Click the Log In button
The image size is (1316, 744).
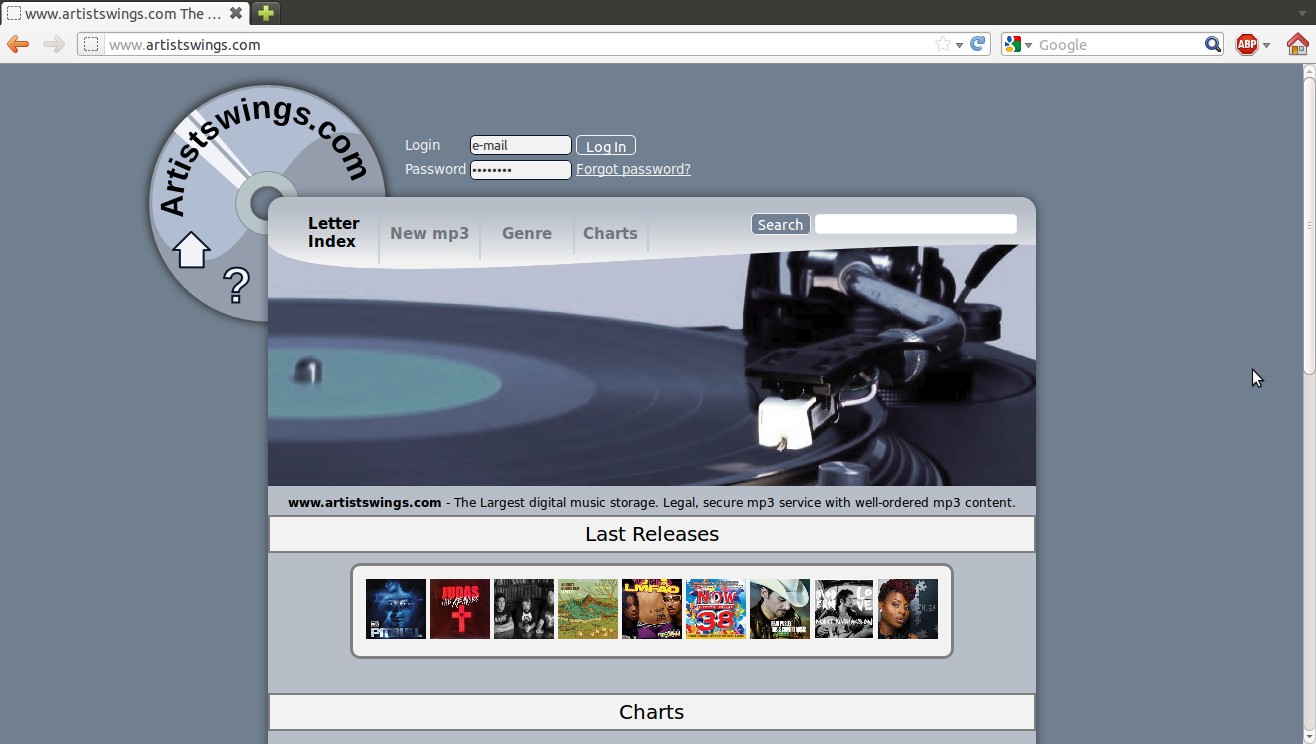(x=606, y=146)
